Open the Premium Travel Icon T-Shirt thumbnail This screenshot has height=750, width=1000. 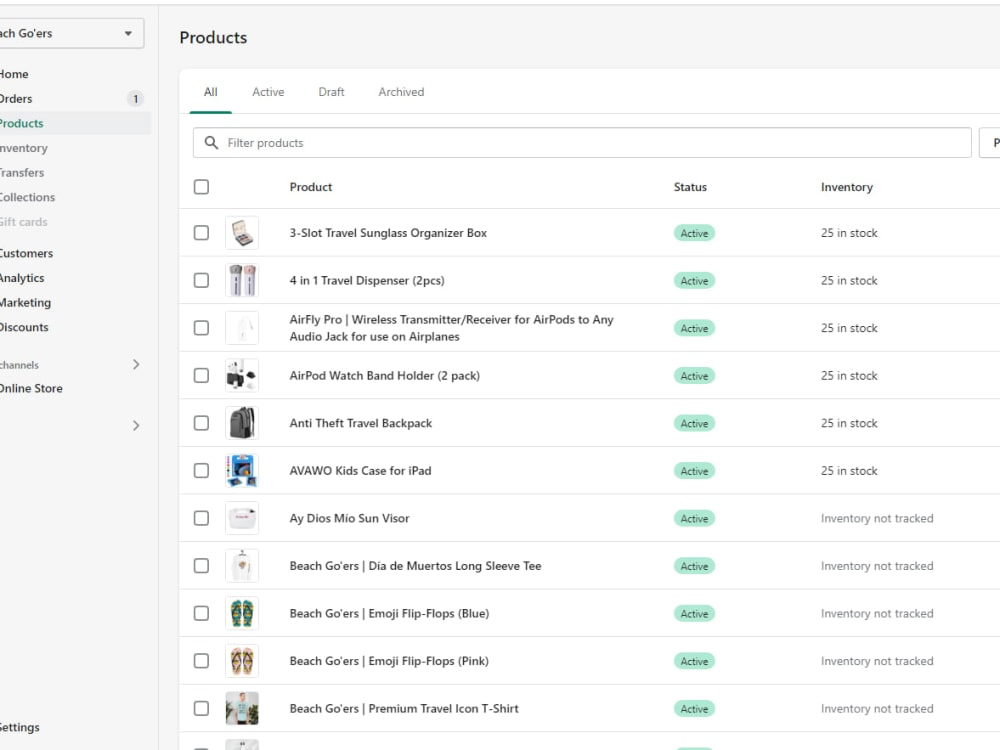[242, 709]
